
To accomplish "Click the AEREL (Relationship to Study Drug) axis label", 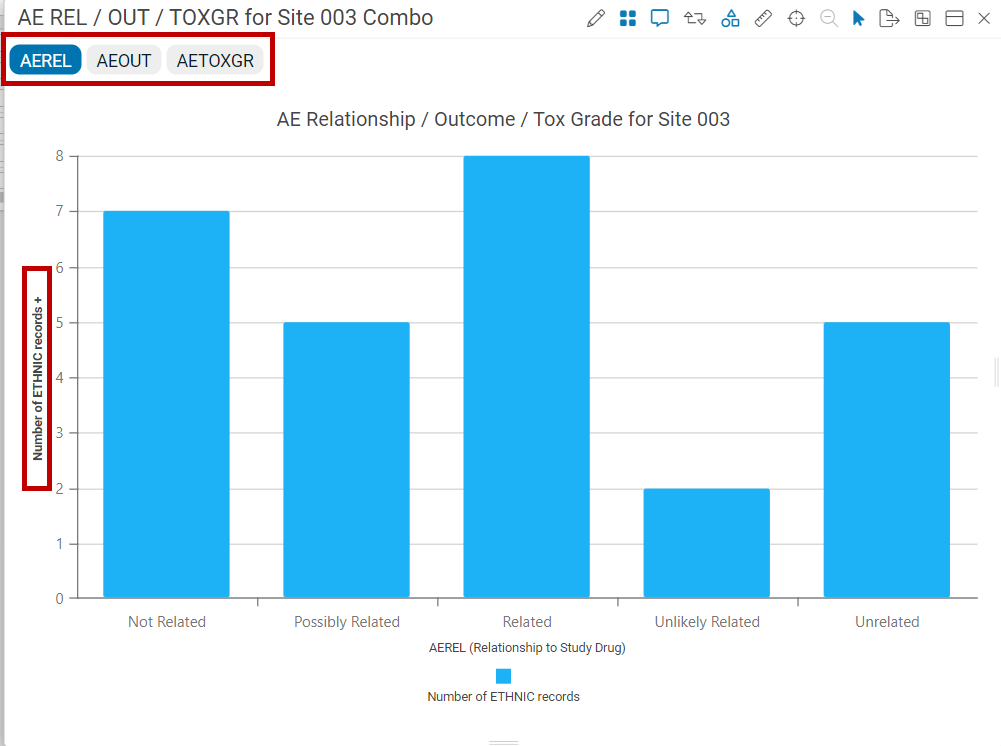I will pyautogui.click(x=527, y=648).
